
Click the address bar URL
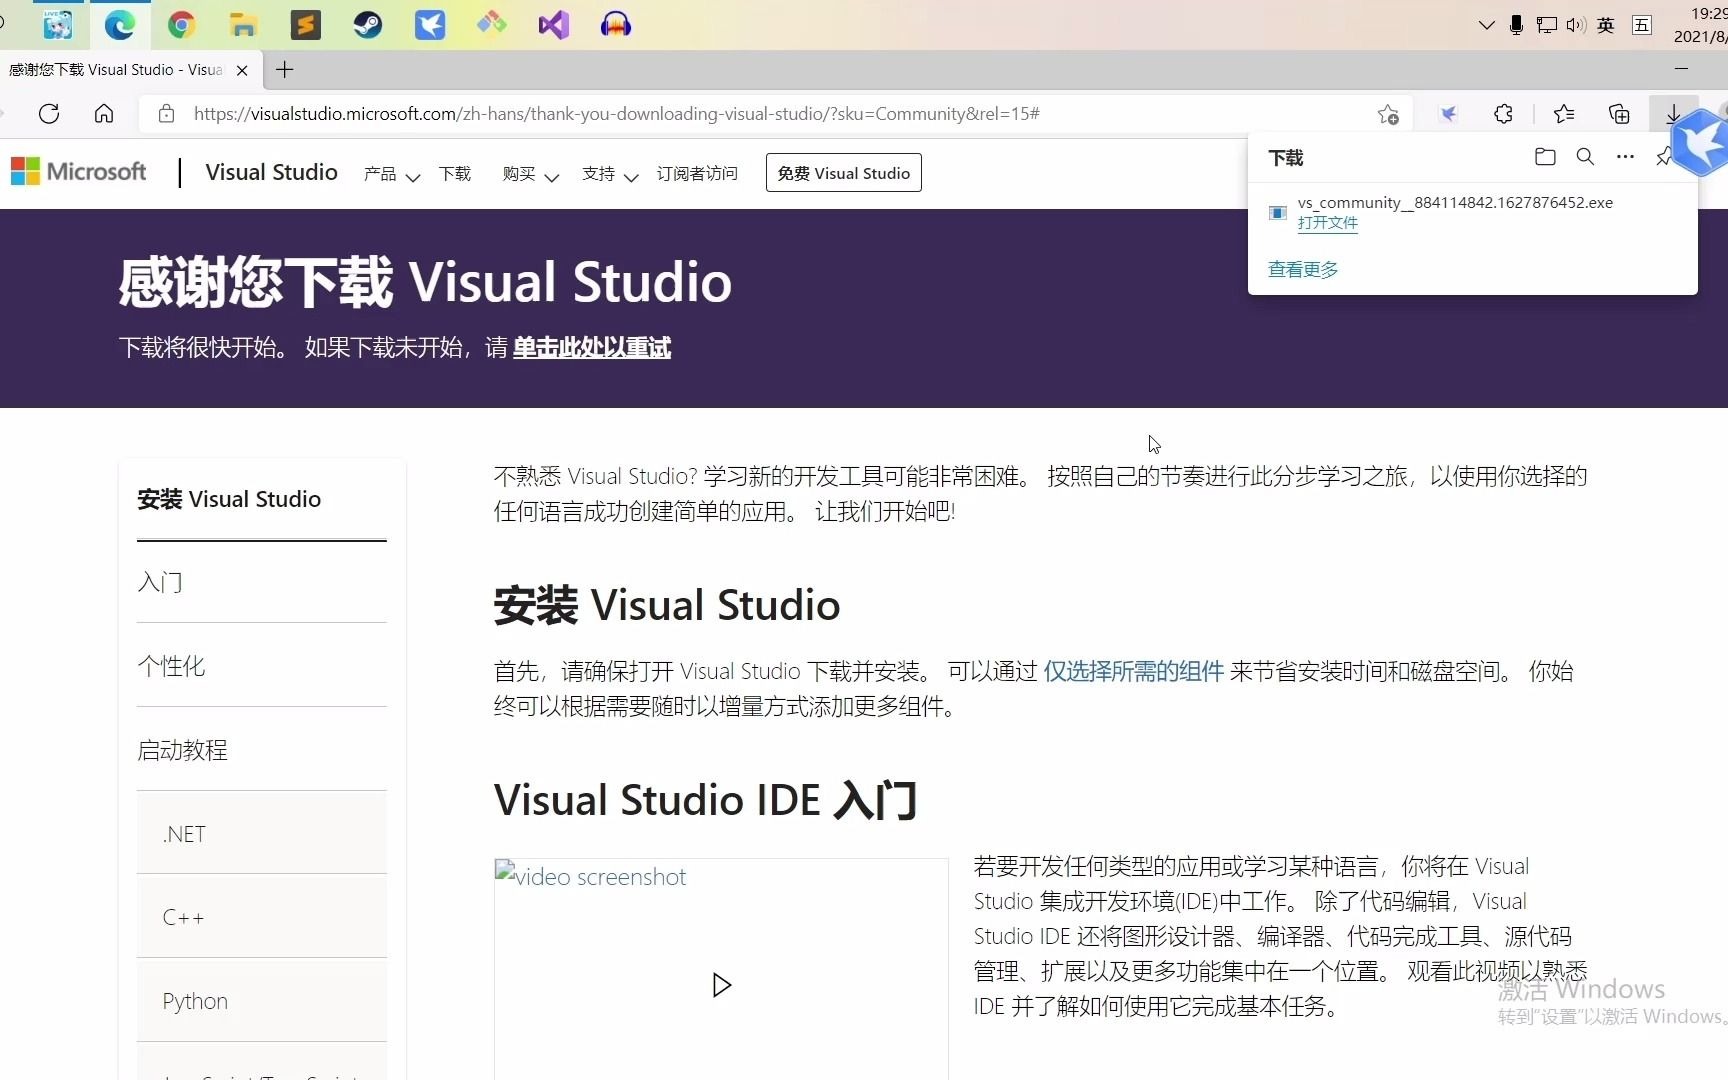616,114
